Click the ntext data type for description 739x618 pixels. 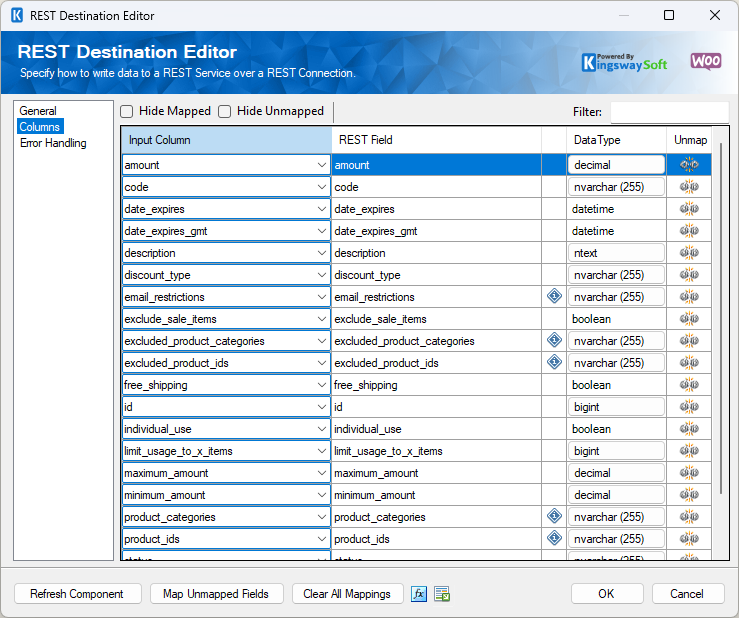tap(616, 253)
